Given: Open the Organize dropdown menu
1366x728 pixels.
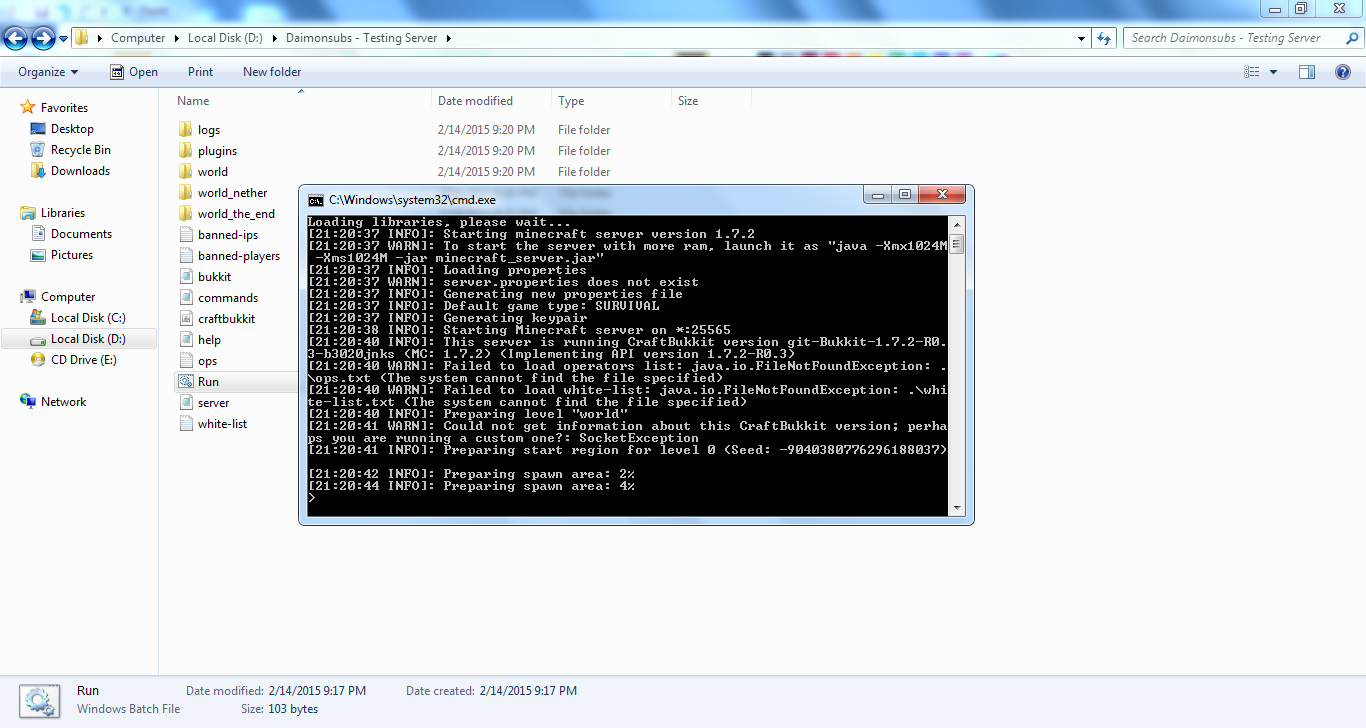Looking at the screenshot, I should [48, 72].
